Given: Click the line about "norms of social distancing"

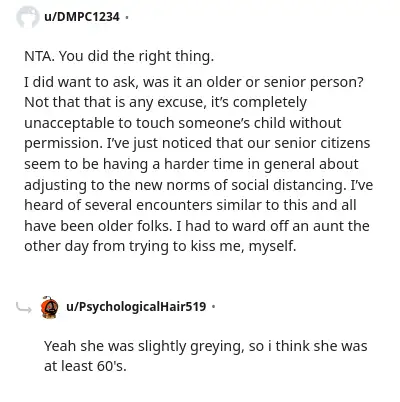Looking at the screenshot, I should click(x=199, y=185).
